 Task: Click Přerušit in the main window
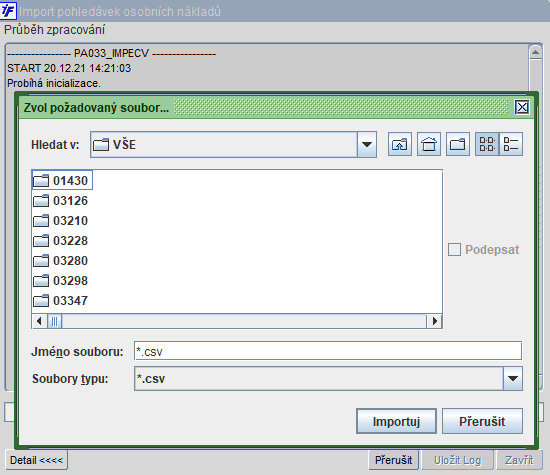tap(394, 460)
